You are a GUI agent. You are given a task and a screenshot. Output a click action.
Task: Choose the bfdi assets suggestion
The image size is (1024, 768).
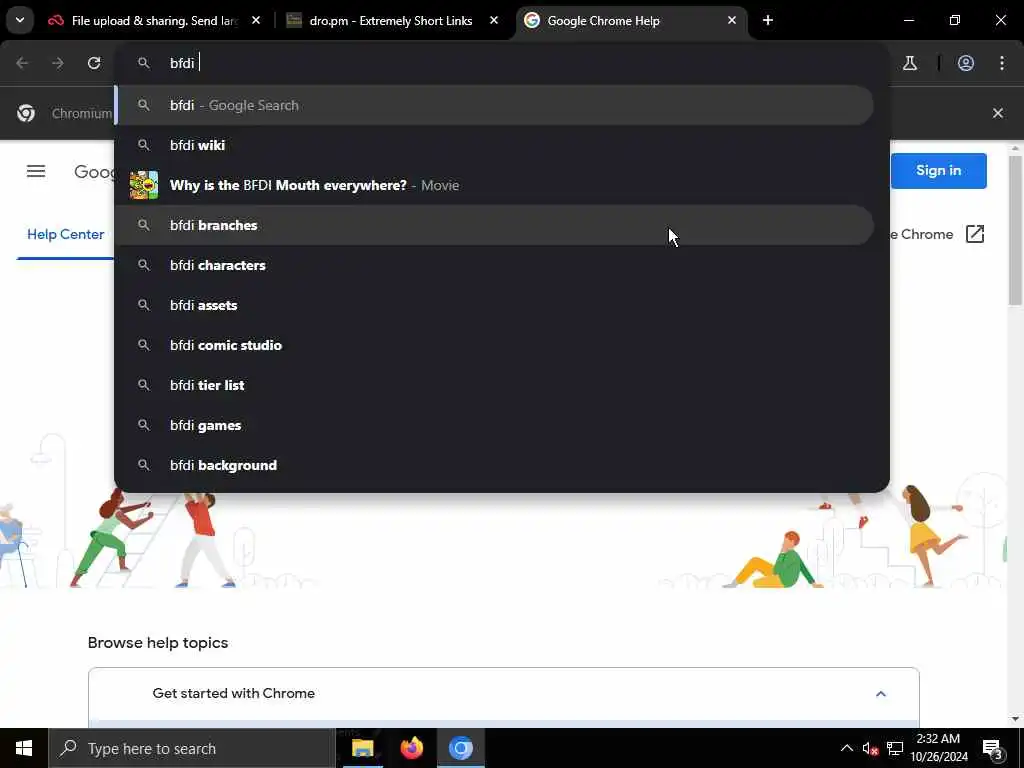coord(494,305)
